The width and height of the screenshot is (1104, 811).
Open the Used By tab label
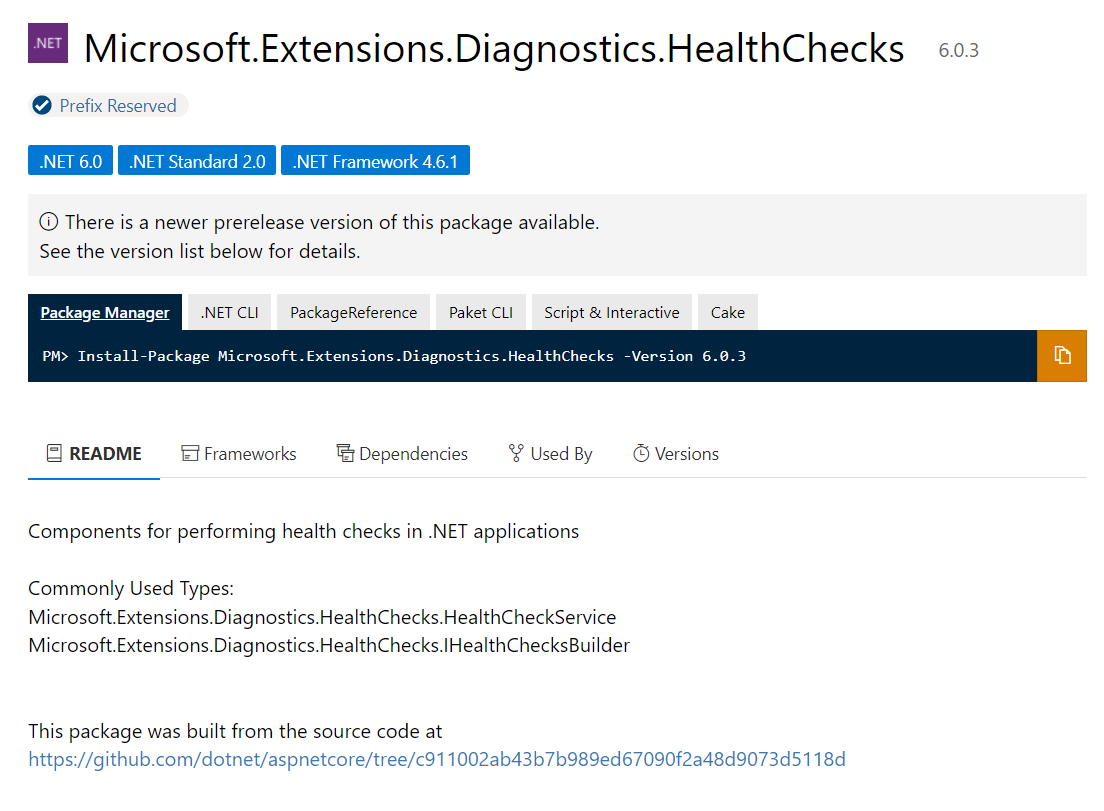click(x=561, y=454)
